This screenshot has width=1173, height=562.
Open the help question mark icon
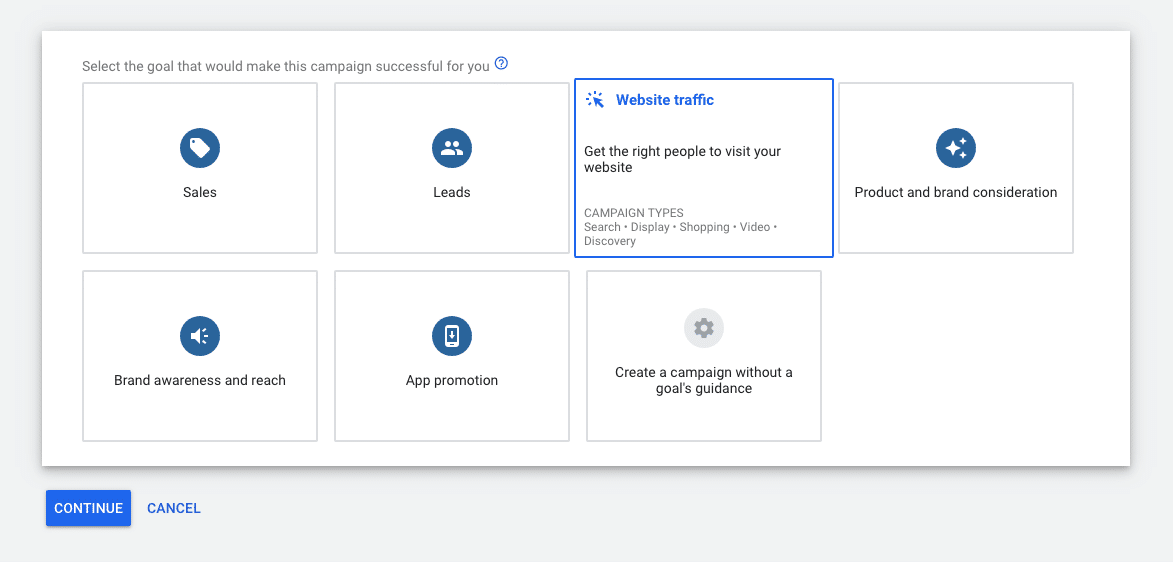(x=502, y=64)
